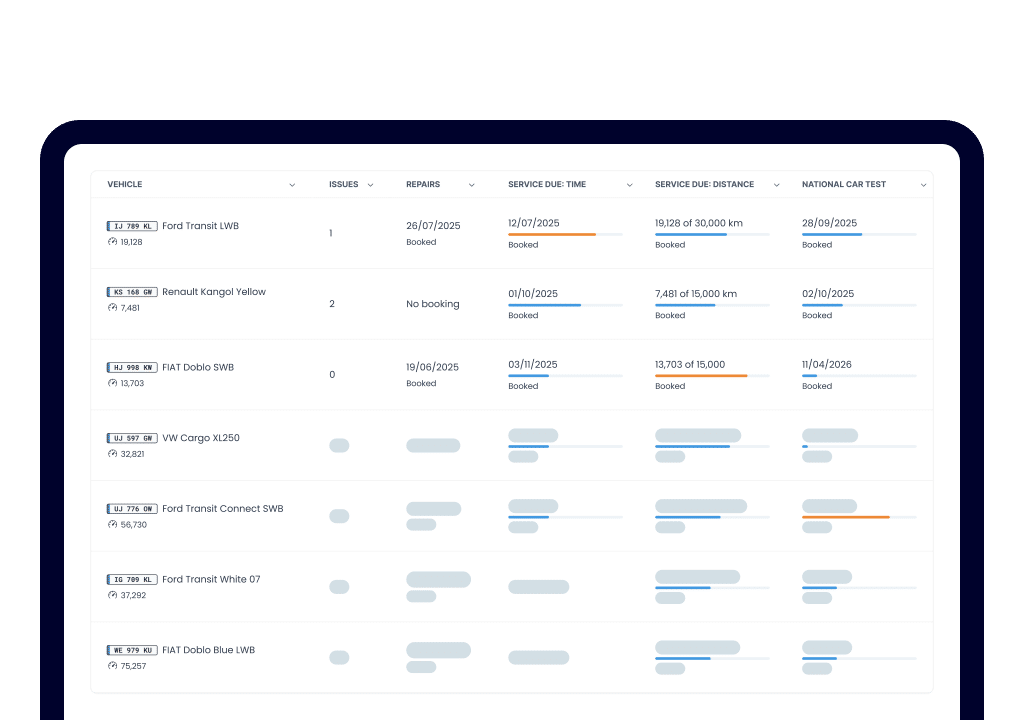Viewport: 1024px width, 720px height.
Task: Click the IJ 789 KL licence plate
Action: pos(132,226)
